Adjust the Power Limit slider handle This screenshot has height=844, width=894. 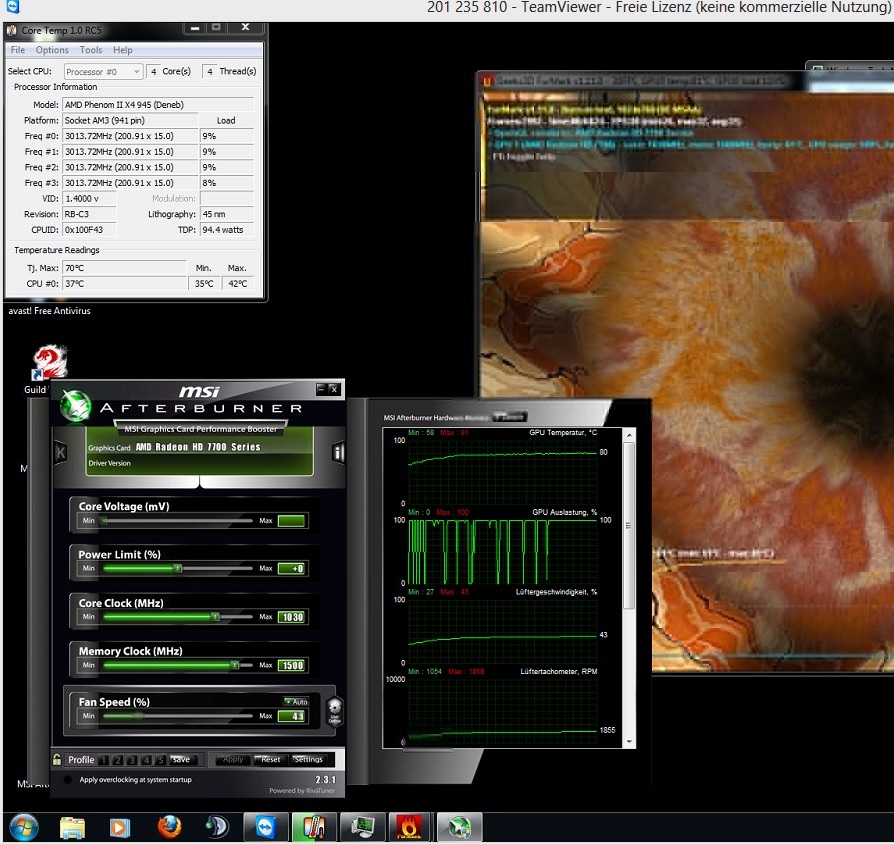coord(178,569)
